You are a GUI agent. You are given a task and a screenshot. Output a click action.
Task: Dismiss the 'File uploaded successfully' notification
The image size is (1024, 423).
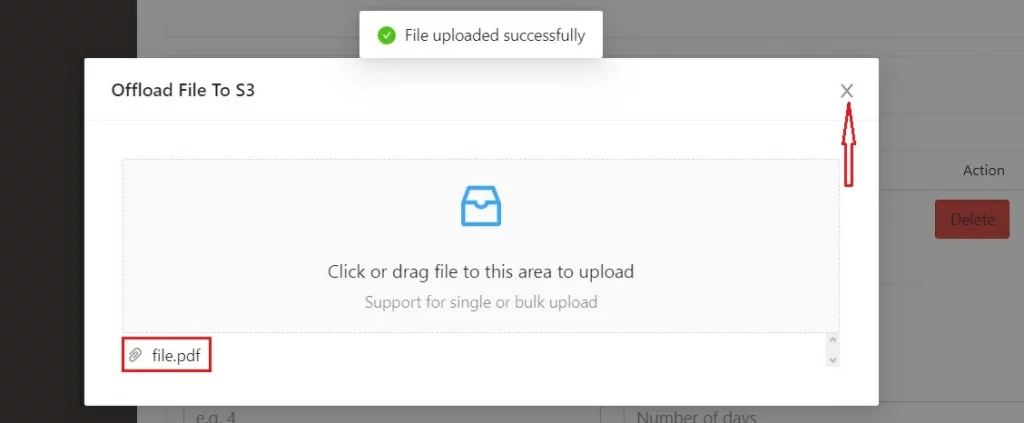coord(481,35)
